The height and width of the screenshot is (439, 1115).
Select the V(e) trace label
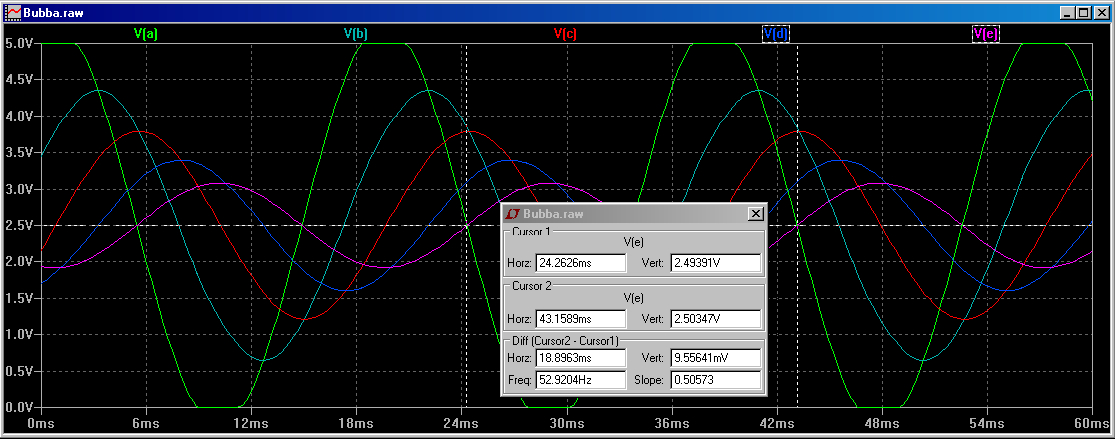pyautogui.click(x=986, y=33)
